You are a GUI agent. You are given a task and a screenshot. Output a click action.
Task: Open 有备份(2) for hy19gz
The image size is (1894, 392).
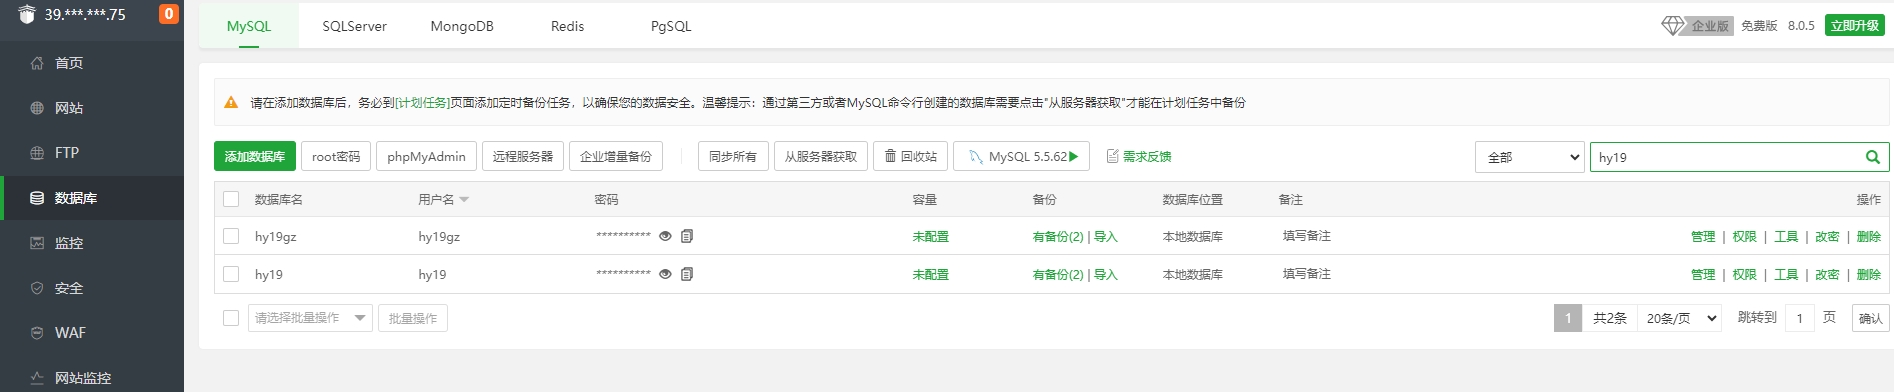click(1058, 237)
